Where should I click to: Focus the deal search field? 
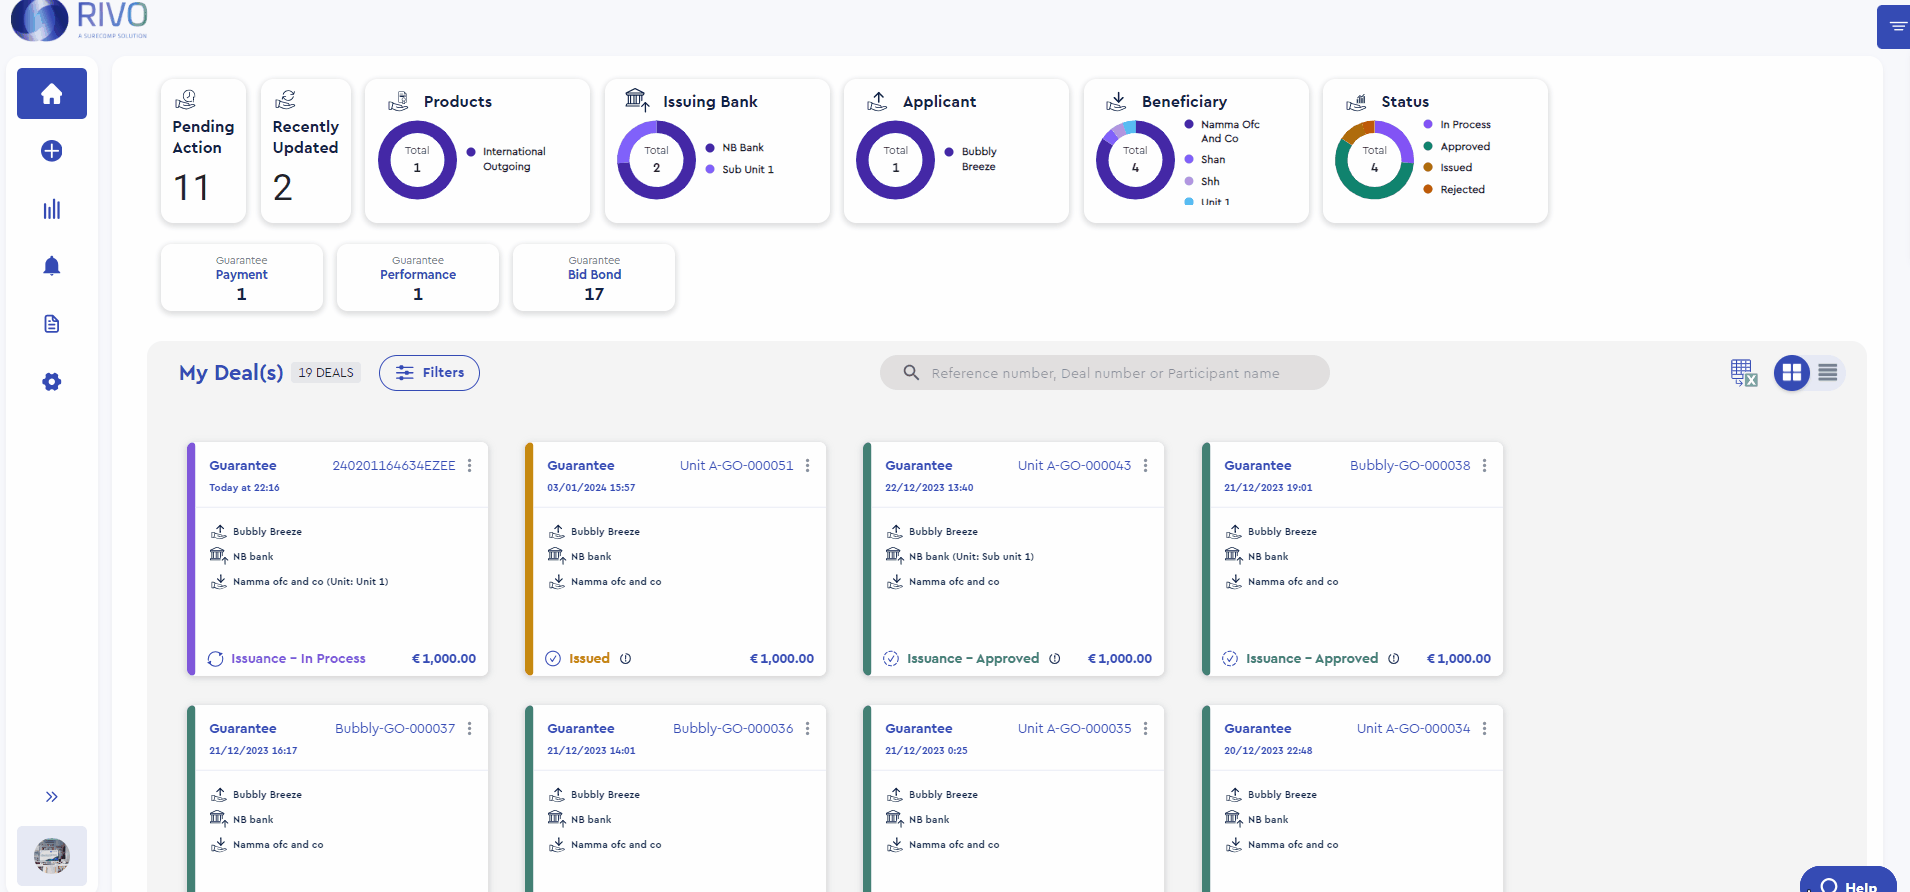(1105, 373)
